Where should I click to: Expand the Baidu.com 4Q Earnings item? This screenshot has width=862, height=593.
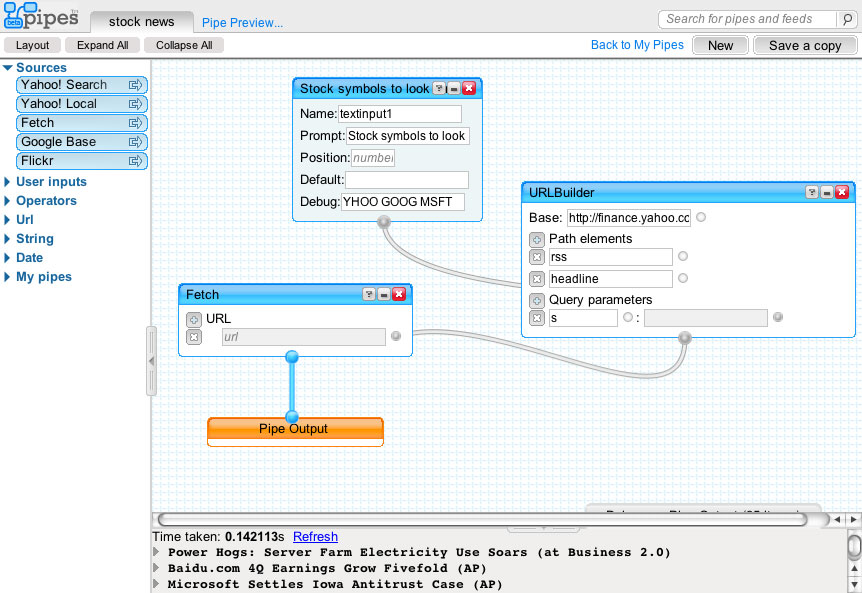pyautogui.click(x=157, y=568)
